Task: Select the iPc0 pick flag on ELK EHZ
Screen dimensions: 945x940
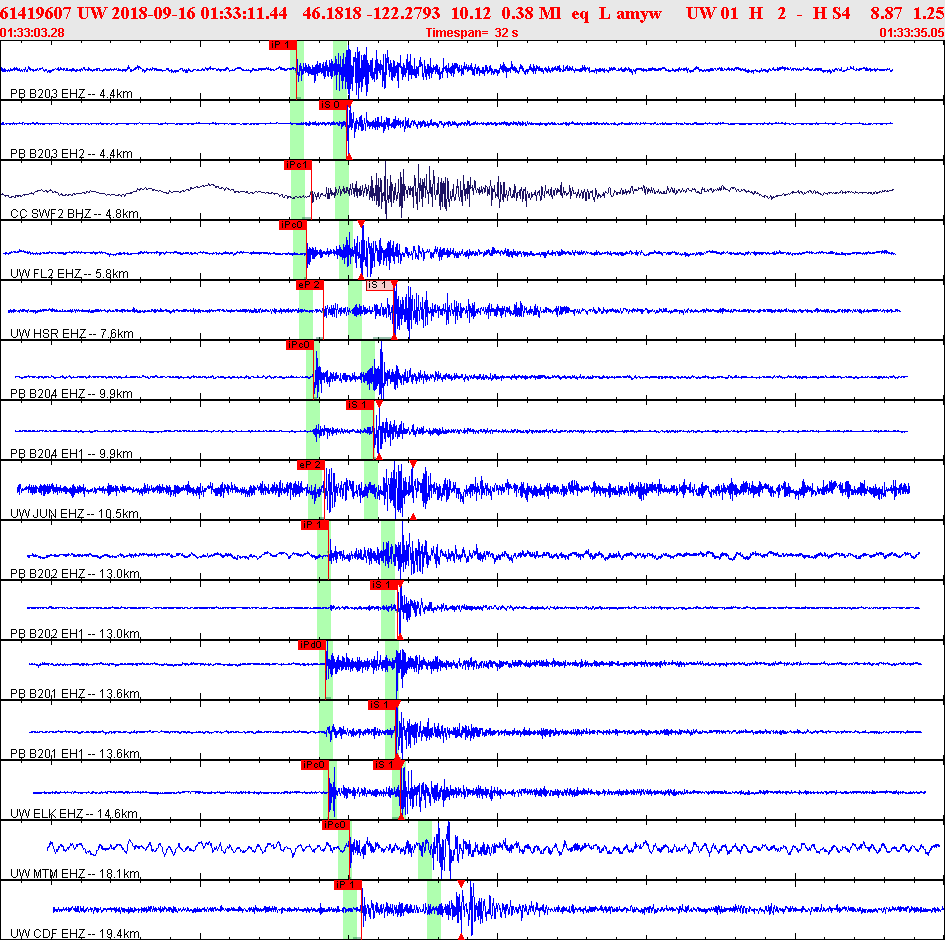Action: click(x=315, y=765)
